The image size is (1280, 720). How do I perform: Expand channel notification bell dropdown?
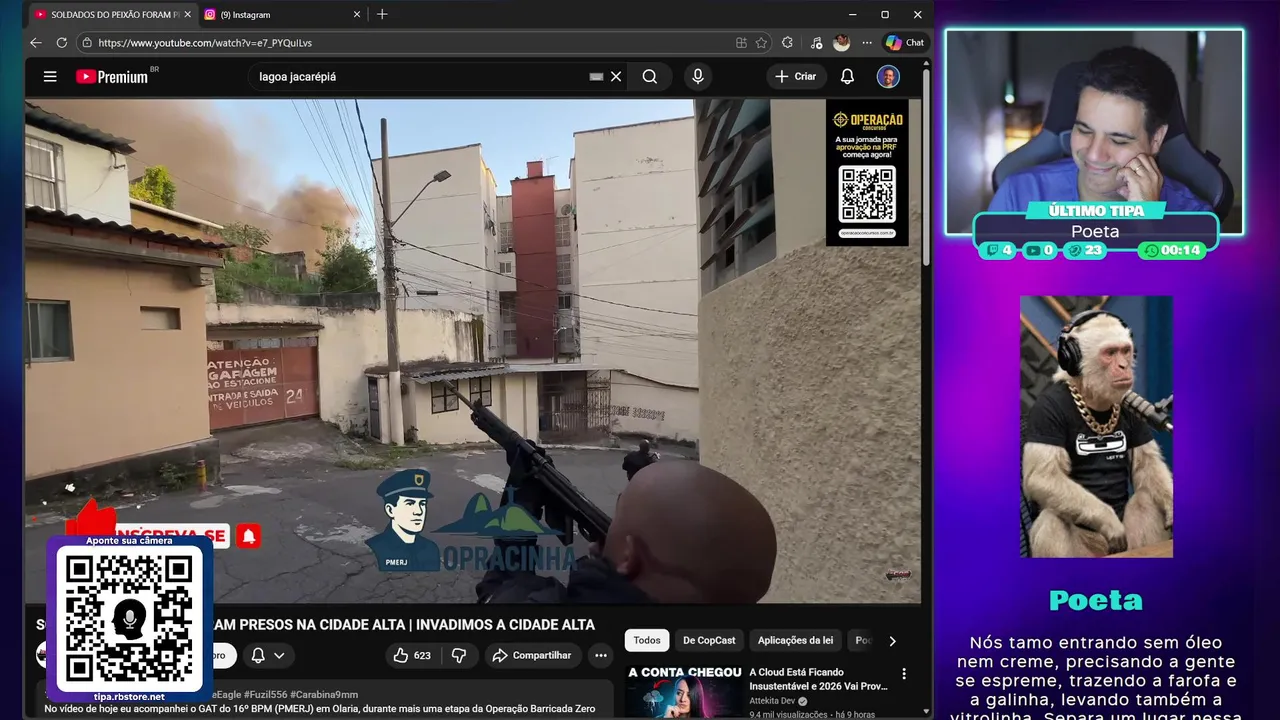tap(267, 655)
